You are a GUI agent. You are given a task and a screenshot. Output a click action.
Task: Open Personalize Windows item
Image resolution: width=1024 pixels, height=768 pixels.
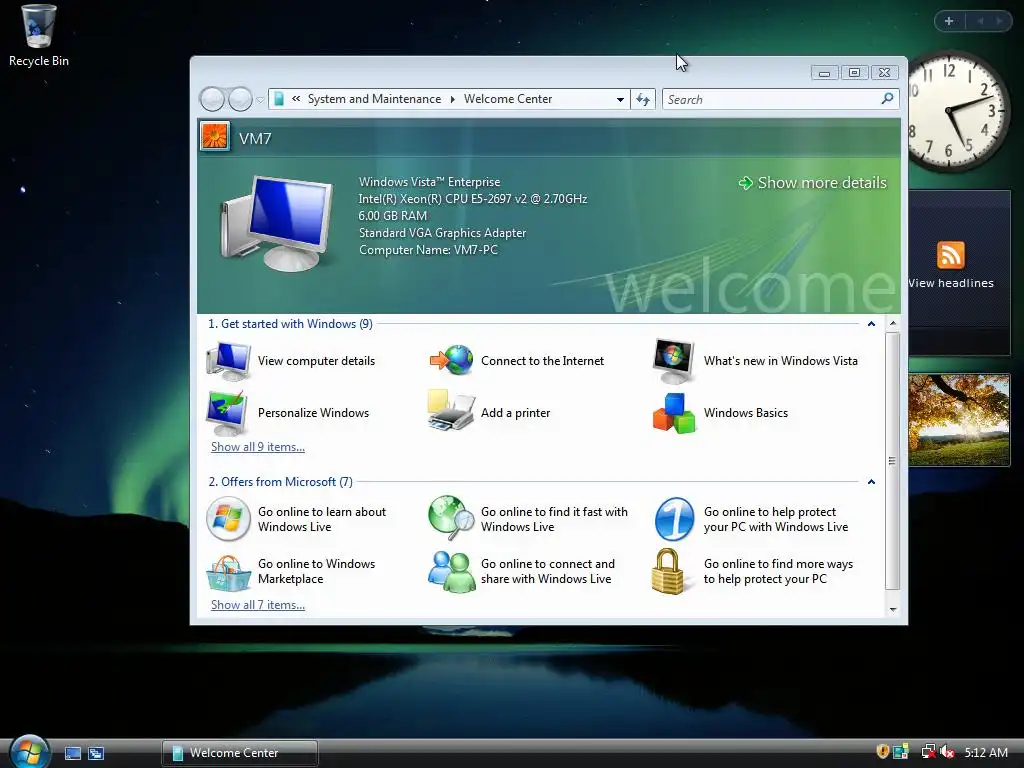pos(288,413)
